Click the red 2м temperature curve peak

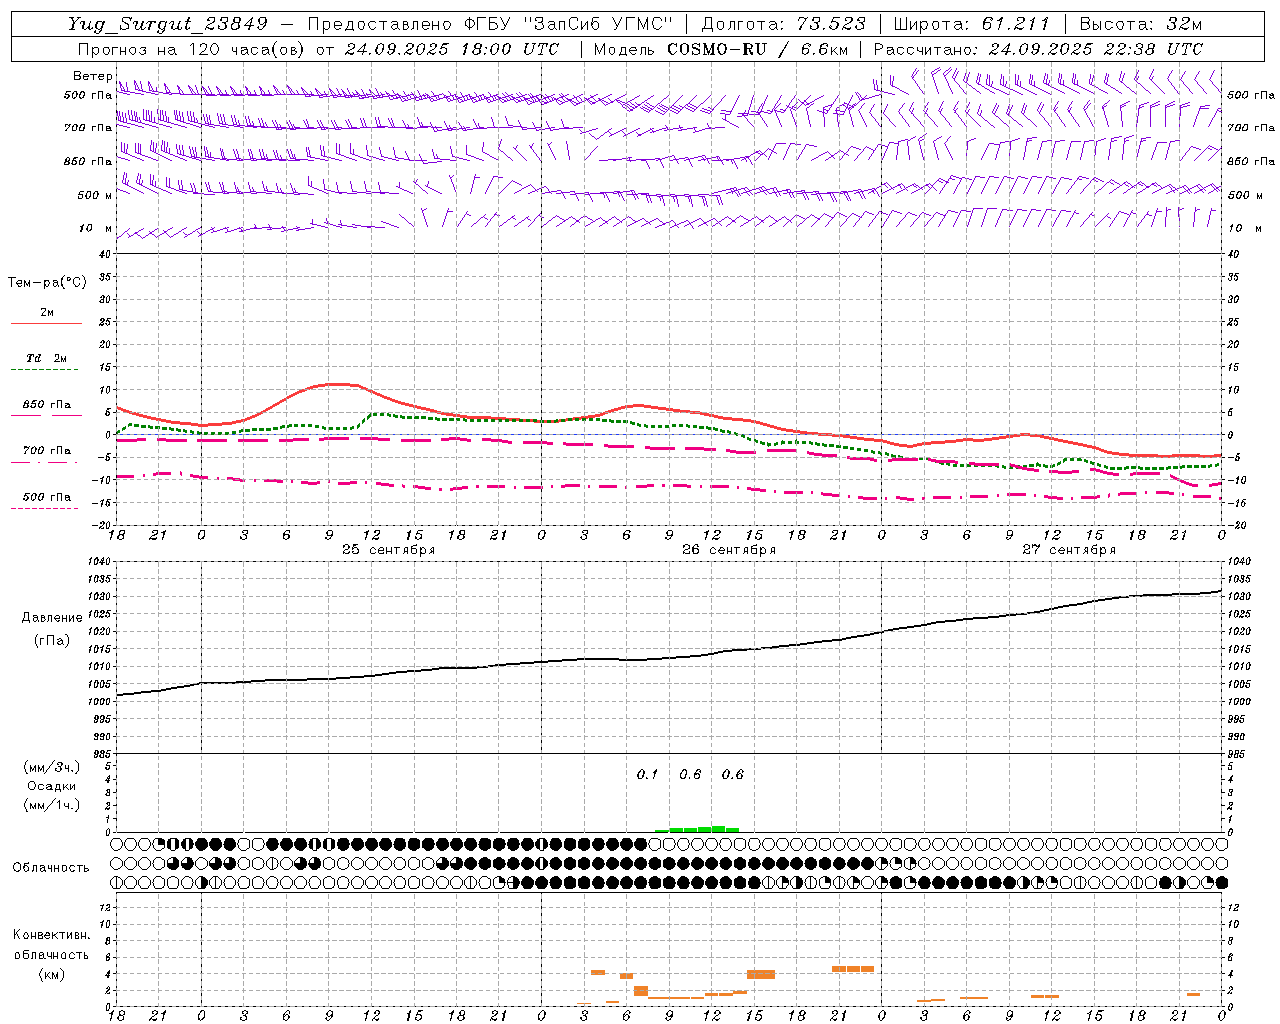[338, 384]
